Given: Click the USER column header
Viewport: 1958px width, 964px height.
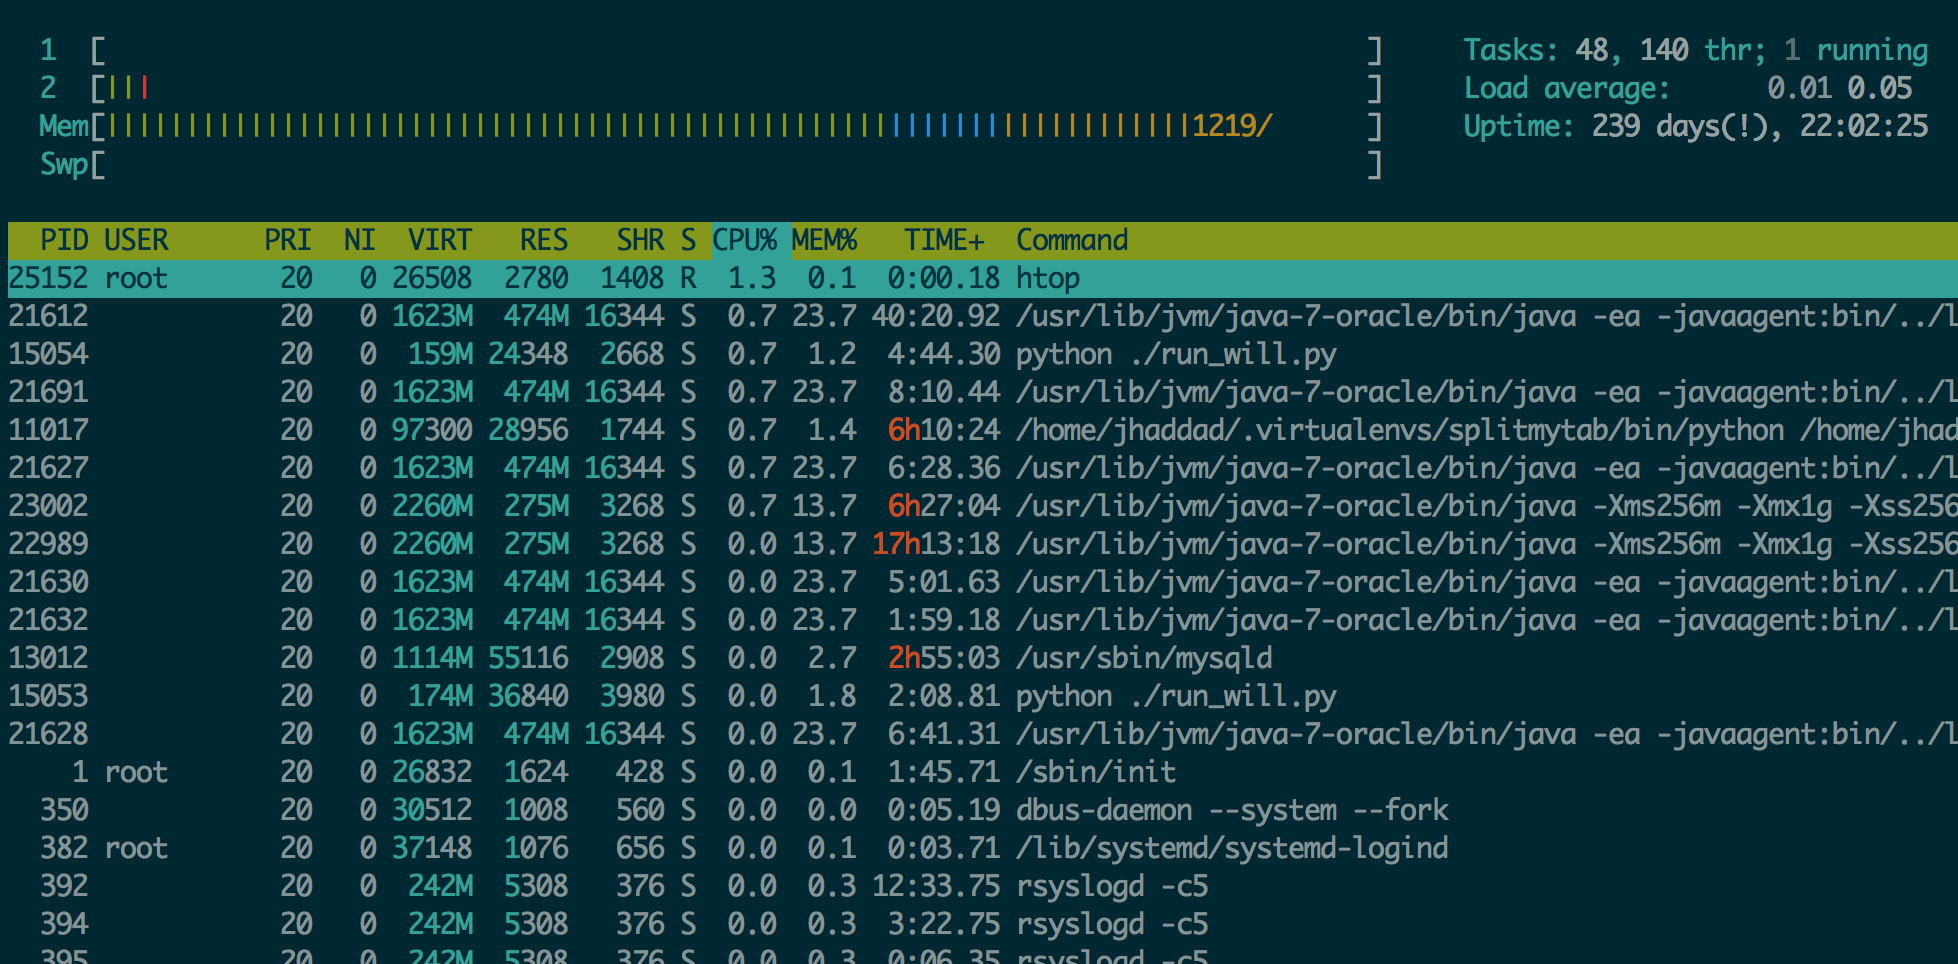Looking at the screenshot, I should click(x=136, y=240).
